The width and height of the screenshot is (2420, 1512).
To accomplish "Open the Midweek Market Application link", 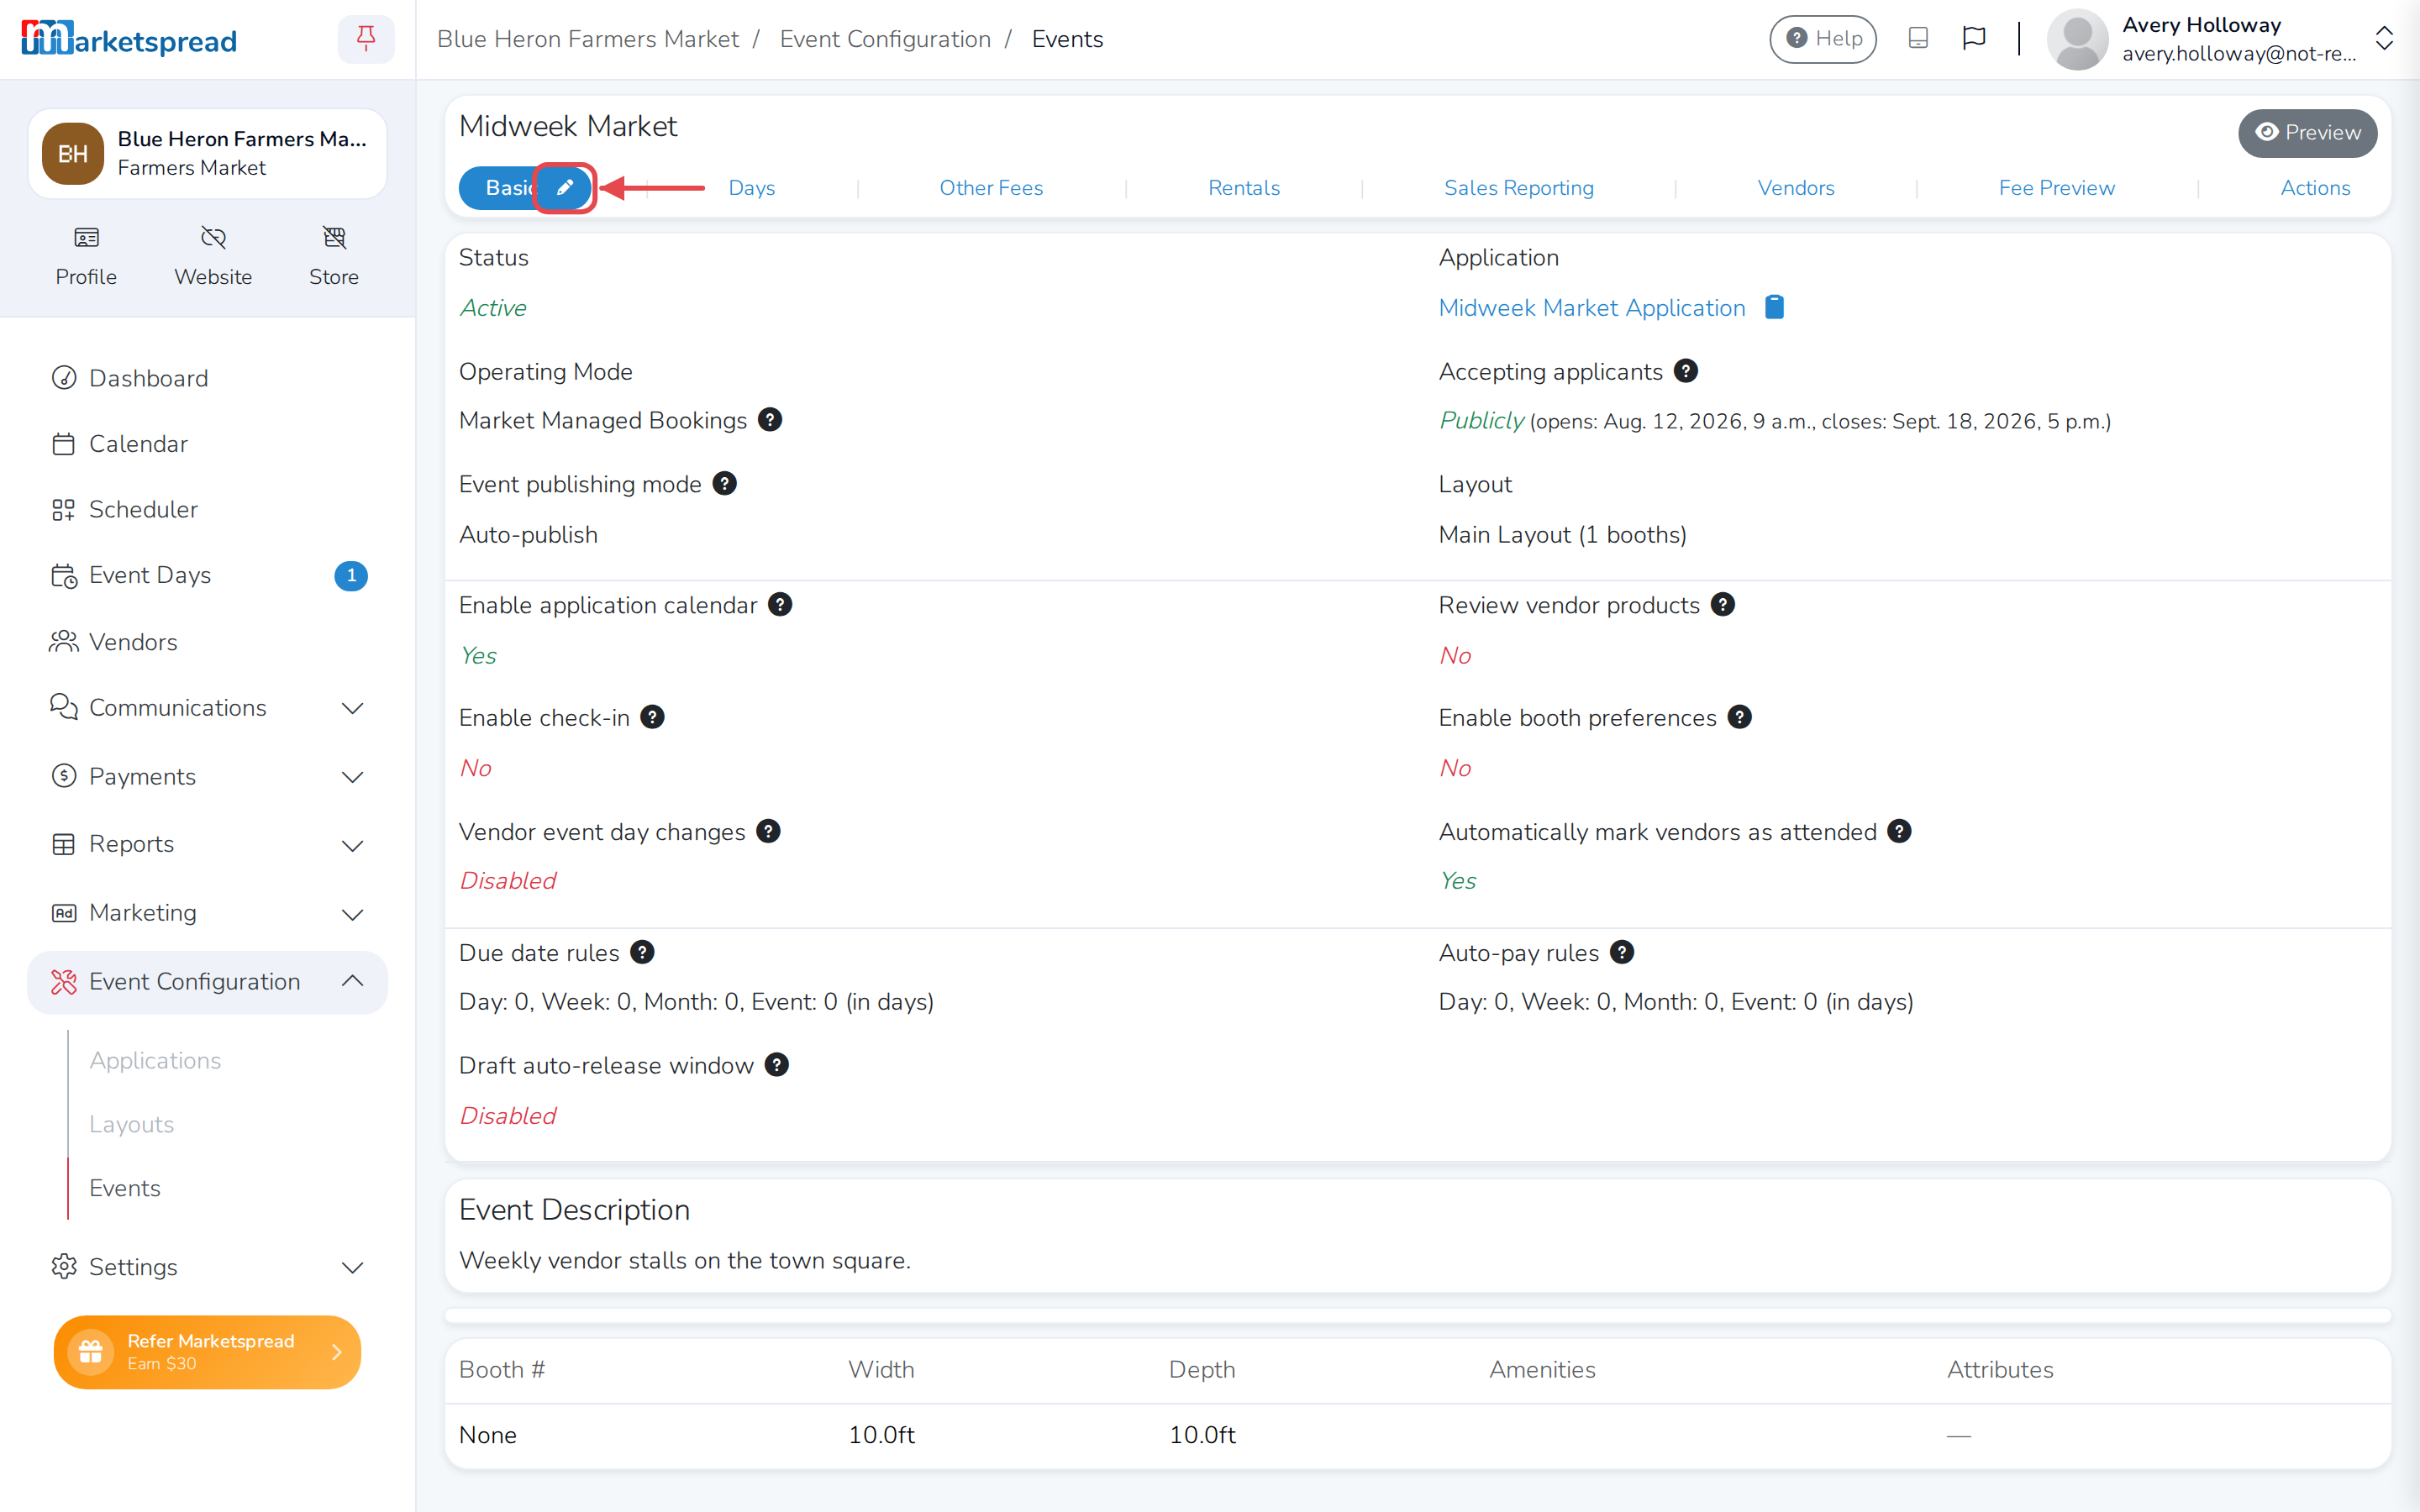I will (x=1592, y=308).
